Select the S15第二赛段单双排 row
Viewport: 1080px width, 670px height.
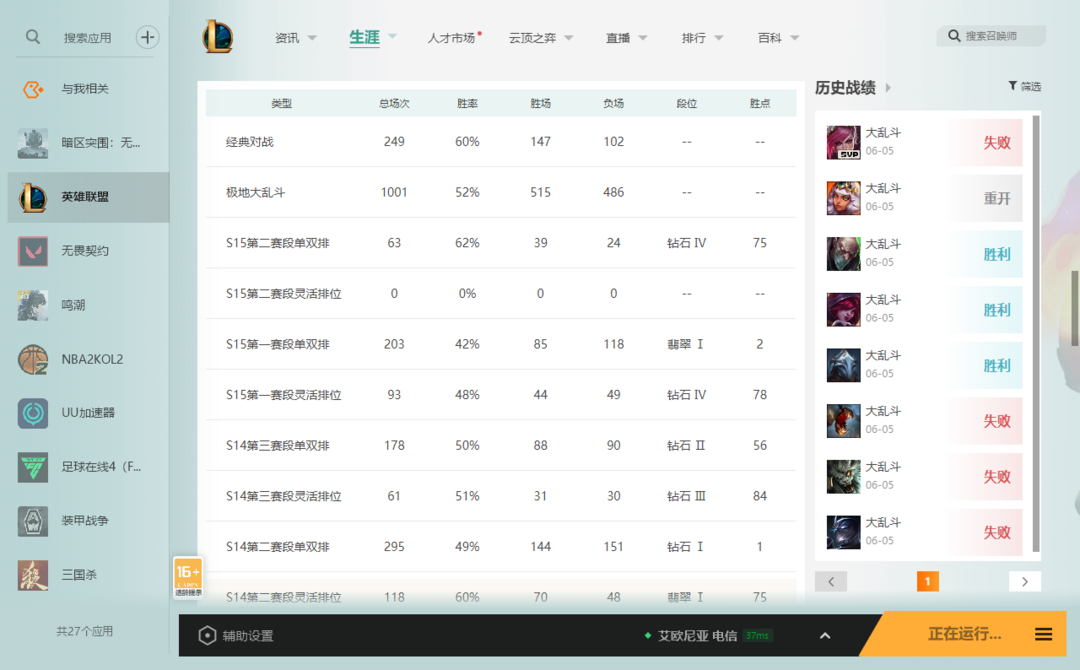(501, 243)
